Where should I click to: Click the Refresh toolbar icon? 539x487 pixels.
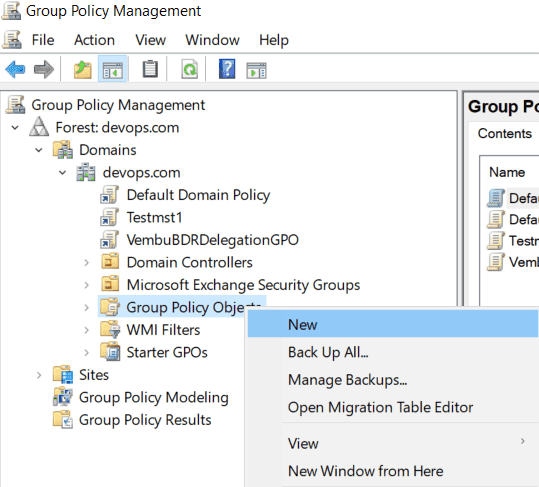189,69
